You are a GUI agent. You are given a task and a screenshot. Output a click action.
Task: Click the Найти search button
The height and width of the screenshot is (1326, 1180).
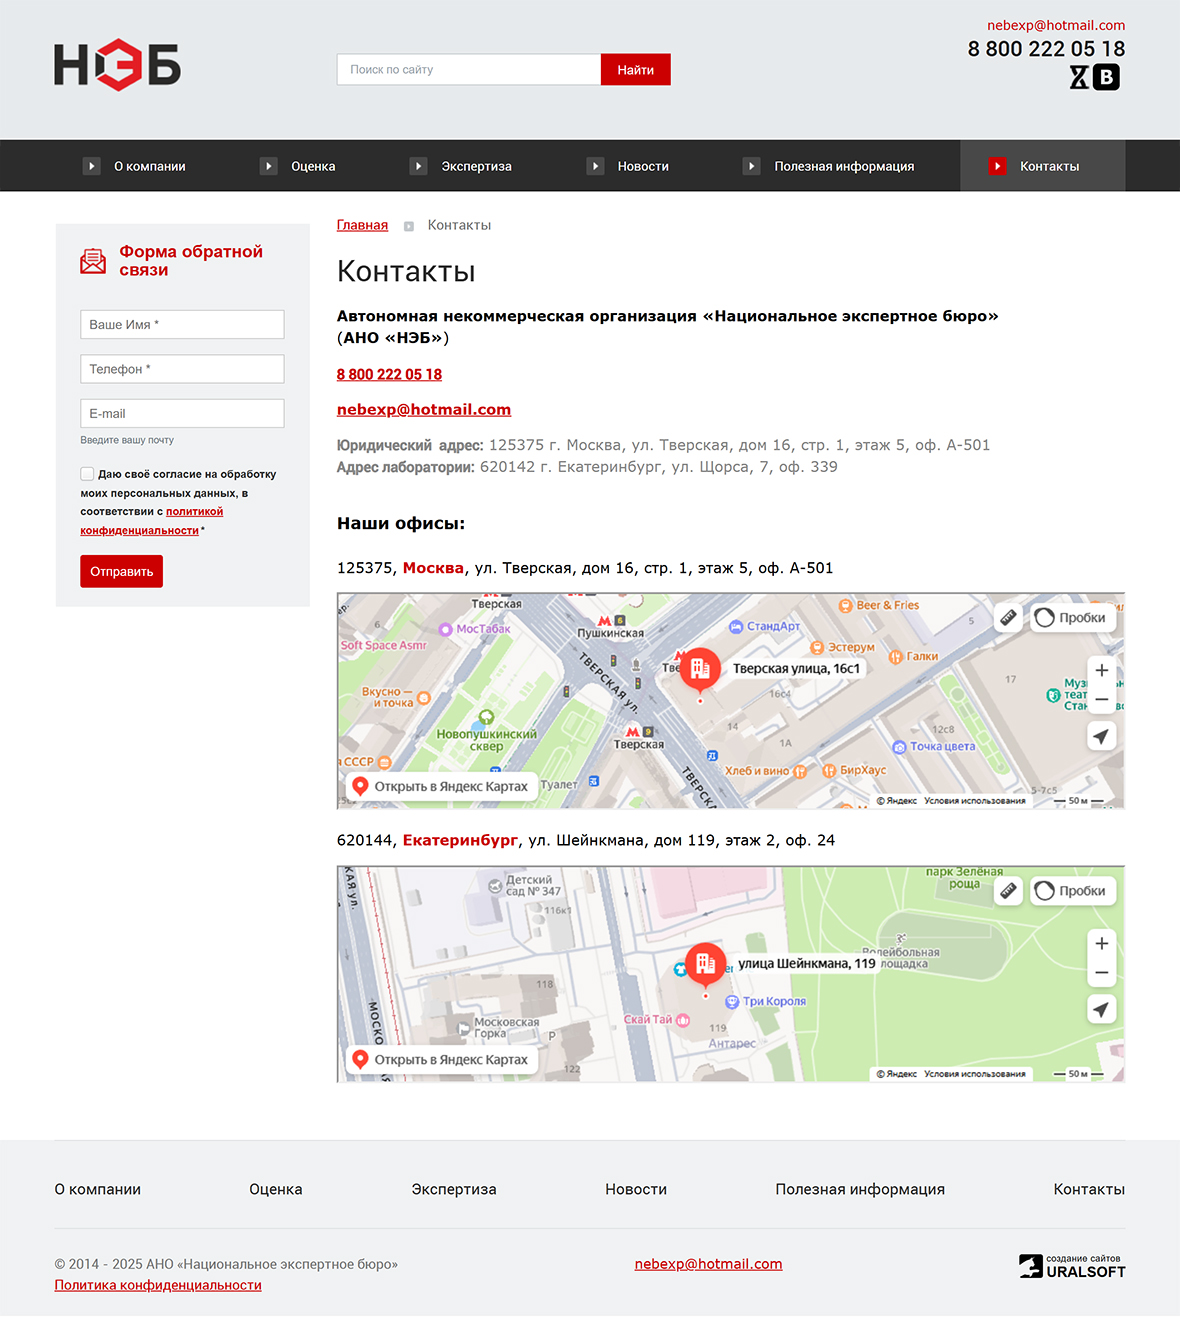635,70
